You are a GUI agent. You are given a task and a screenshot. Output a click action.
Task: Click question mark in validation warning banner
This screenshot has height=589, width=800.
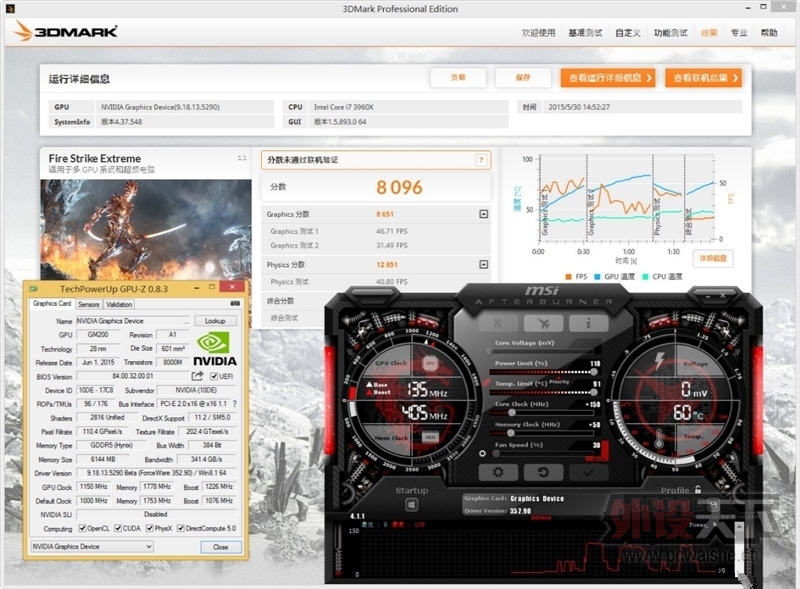click(481, 160)
